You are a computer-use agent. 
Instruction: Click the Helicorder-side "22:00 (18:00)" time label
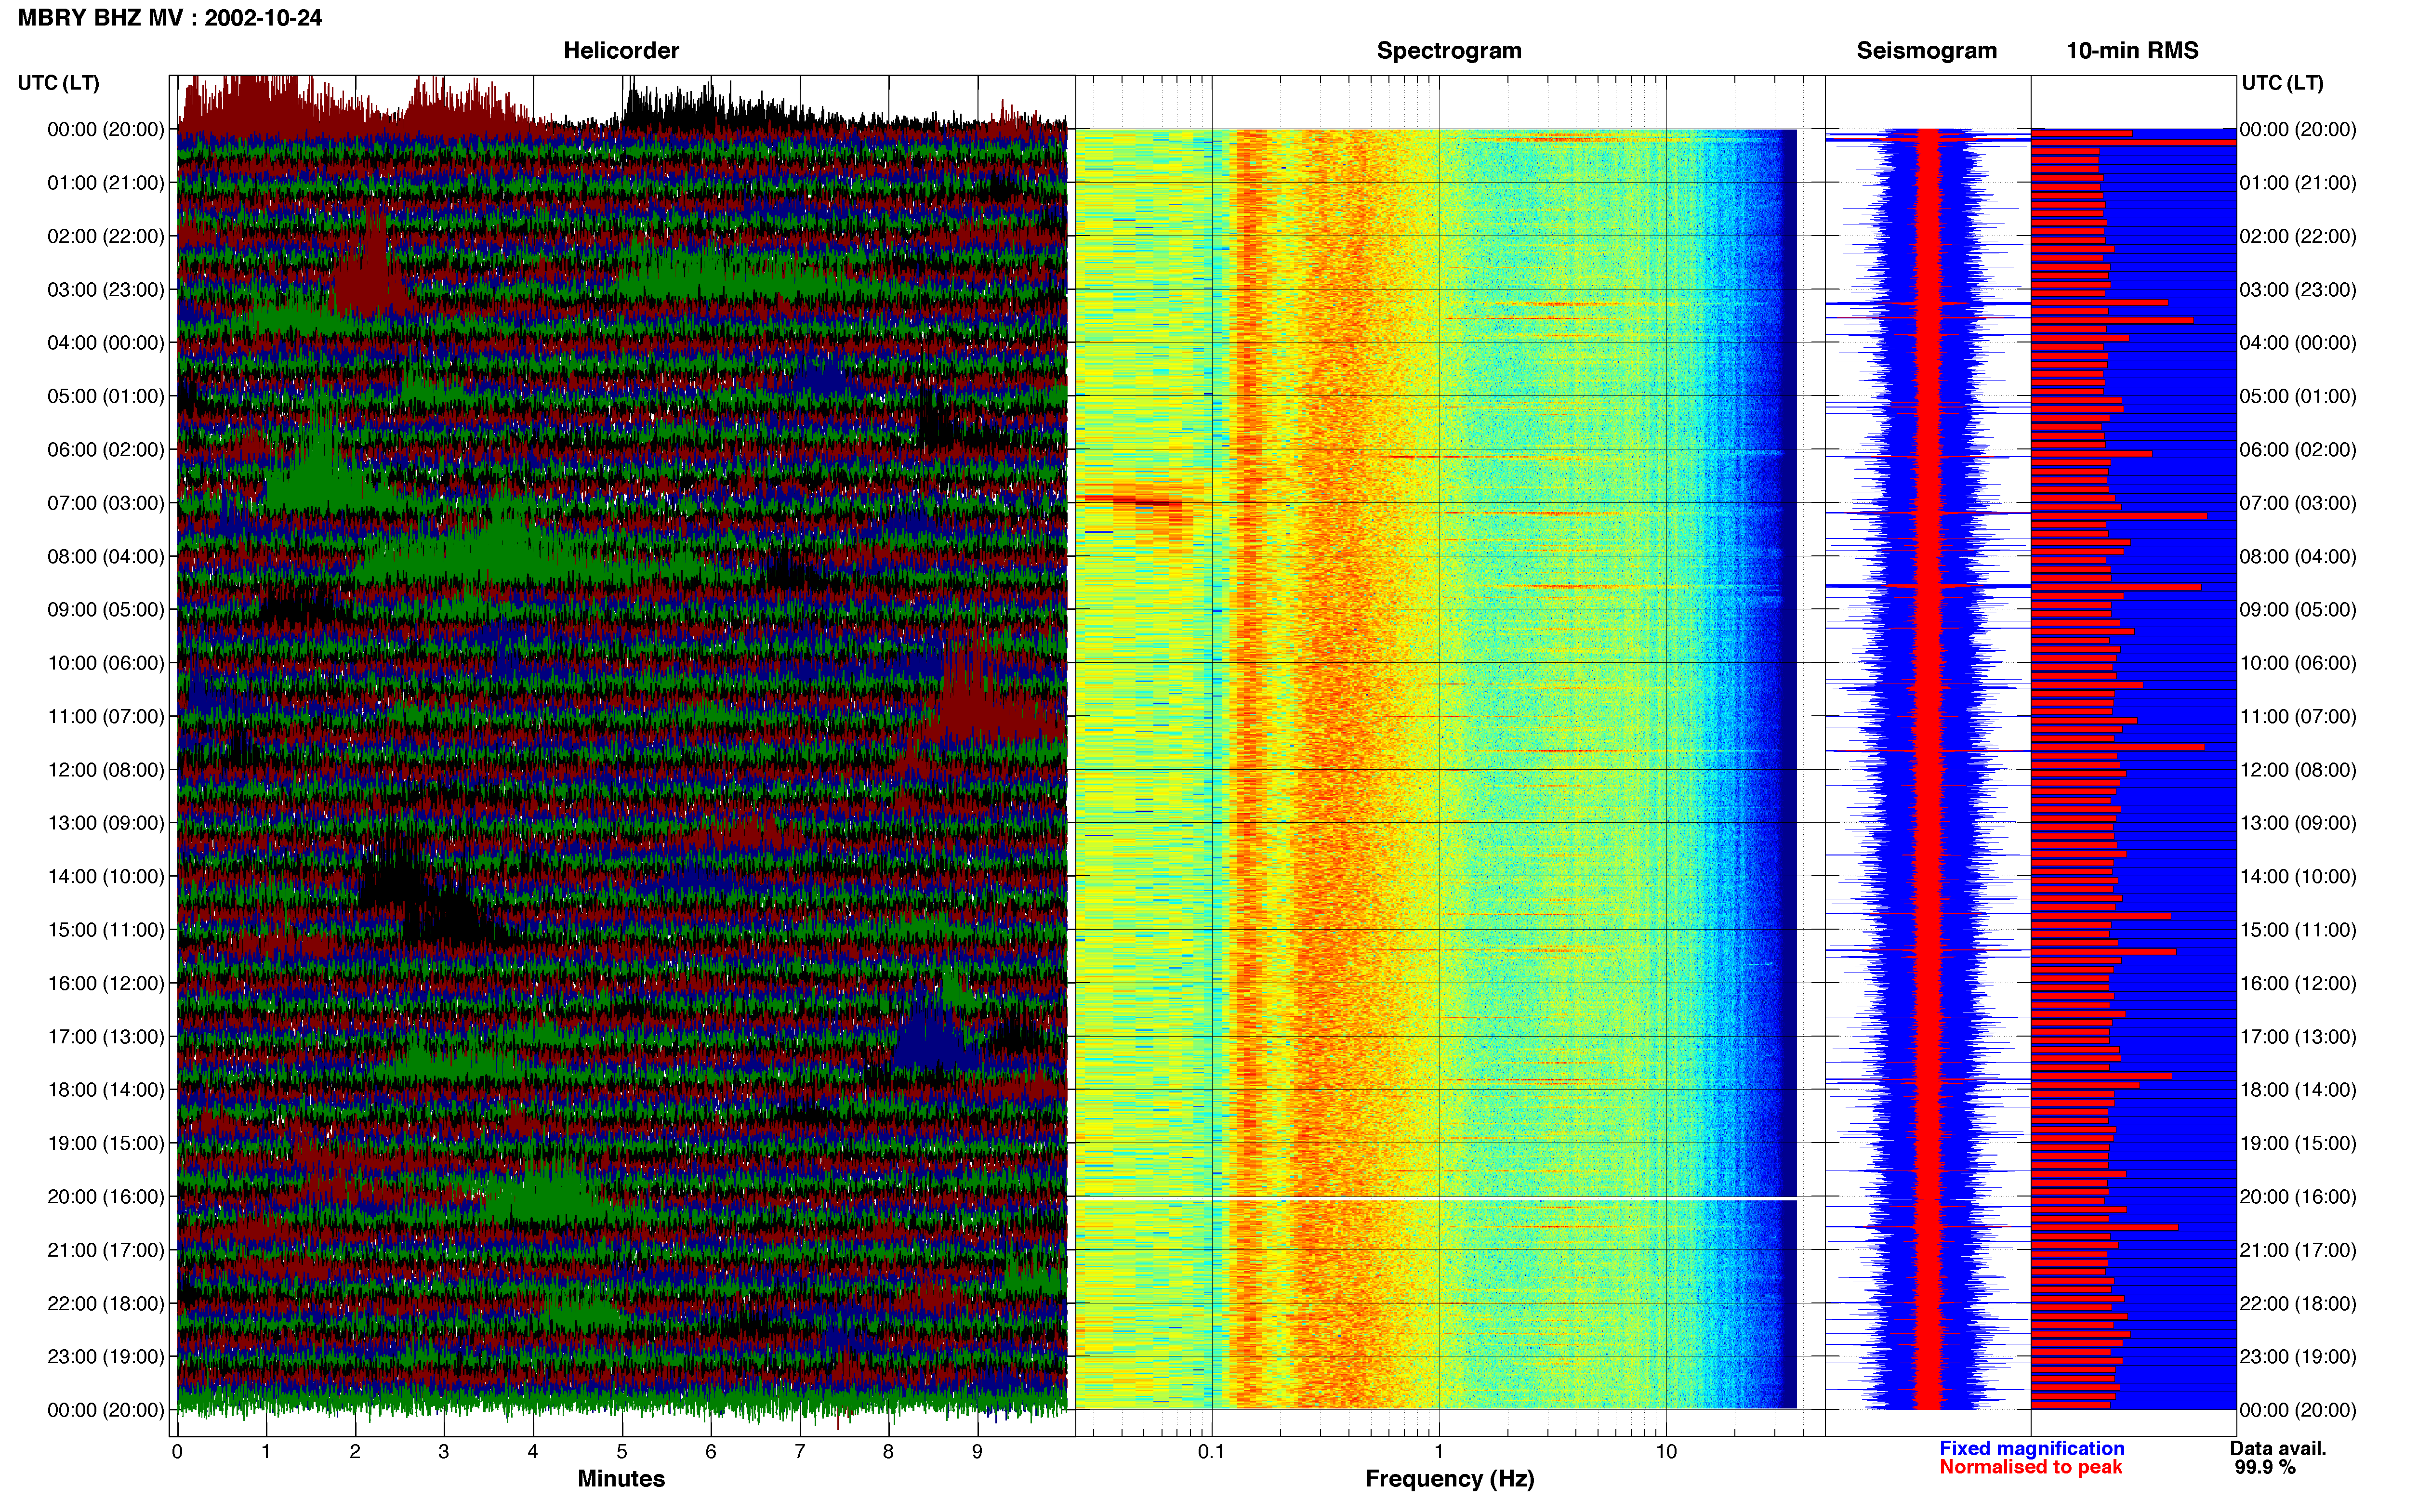105,1303
